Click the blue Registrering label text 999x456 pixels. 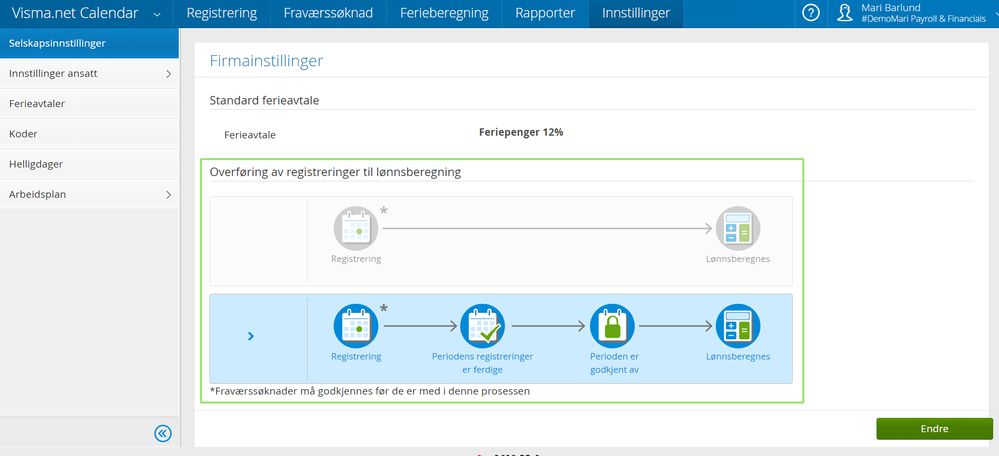click(x=356, y=357)
